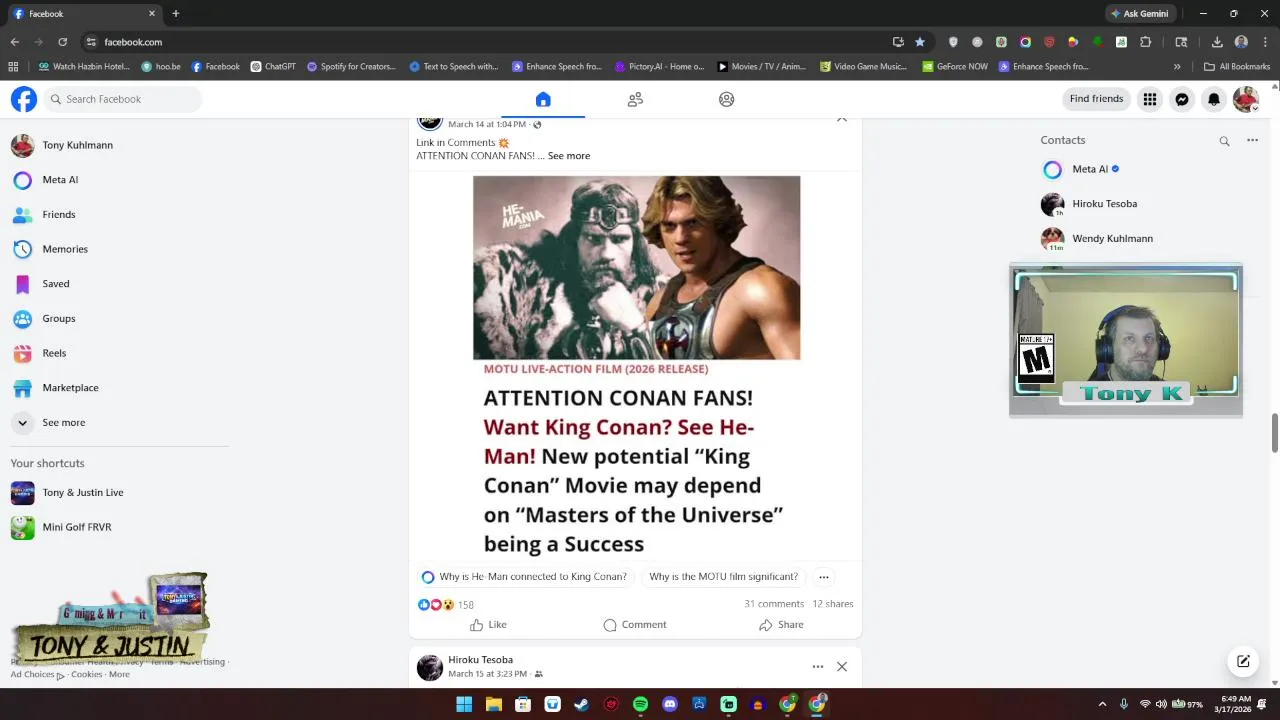This screenshot has width=1280, height=720.
Task: Expand more Meta AI question suggestions
Action: click(x=824, y=577)
